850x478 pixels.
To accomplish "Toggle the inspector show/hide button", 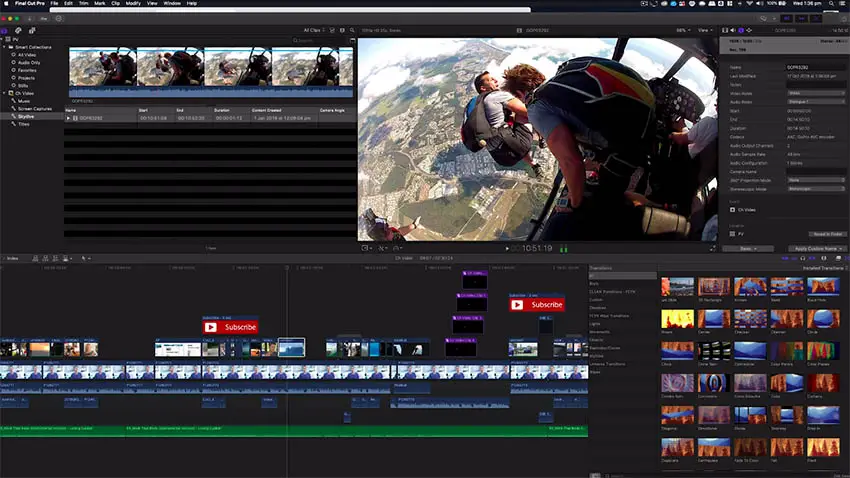I will click(x=816, y=18).
